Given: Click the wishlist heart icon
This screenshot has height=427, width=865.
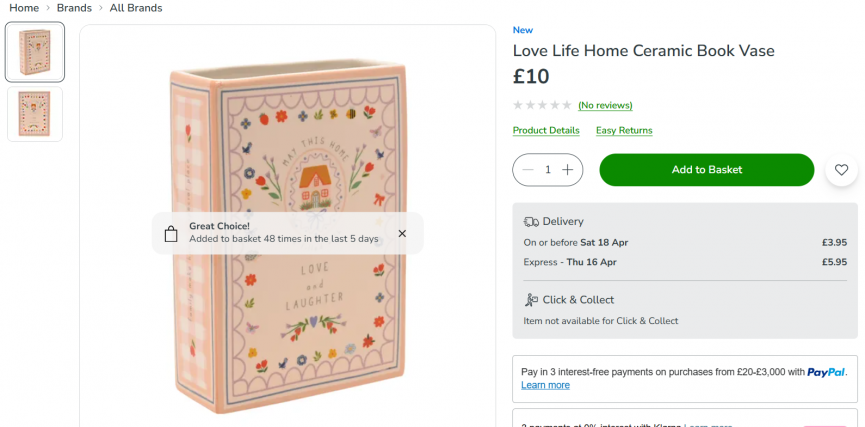Looking at the screenshot, I should [x=842, y=170].
